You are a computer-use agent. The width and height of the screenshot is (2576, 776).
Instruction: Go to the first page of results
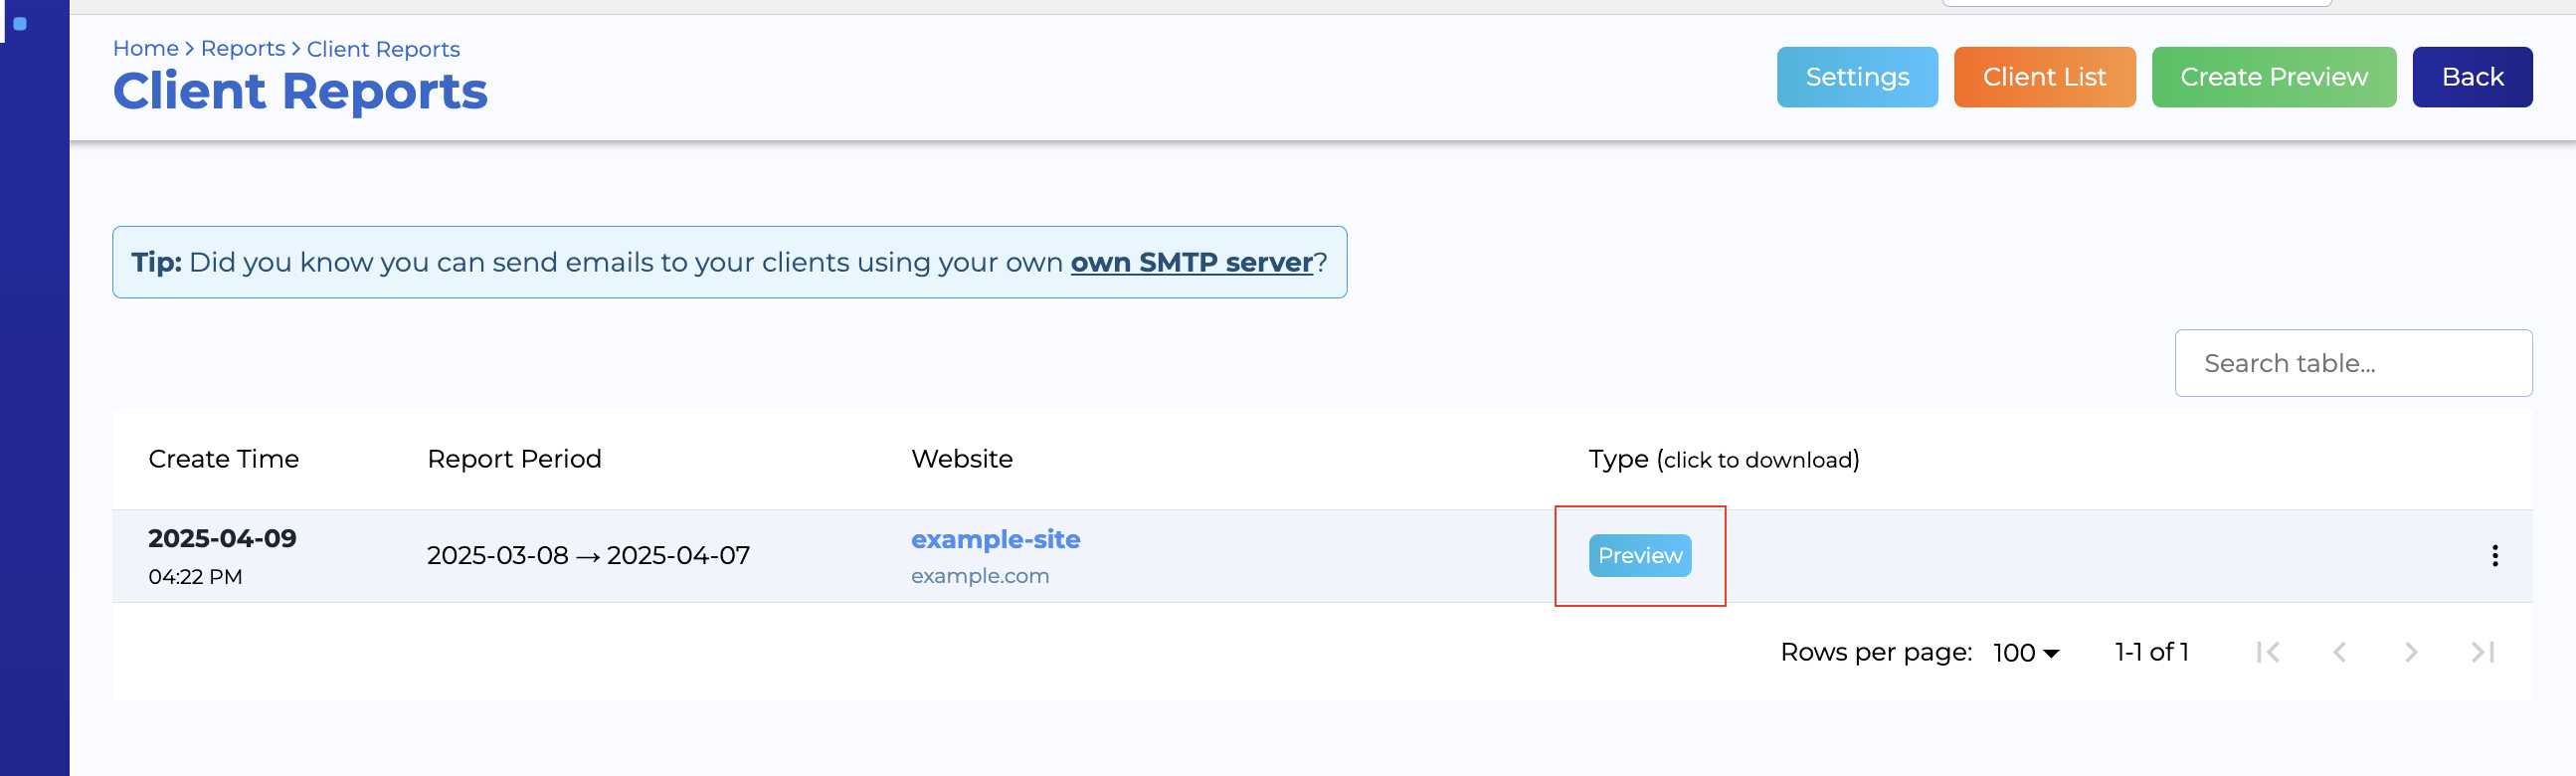click(2267, 653)
